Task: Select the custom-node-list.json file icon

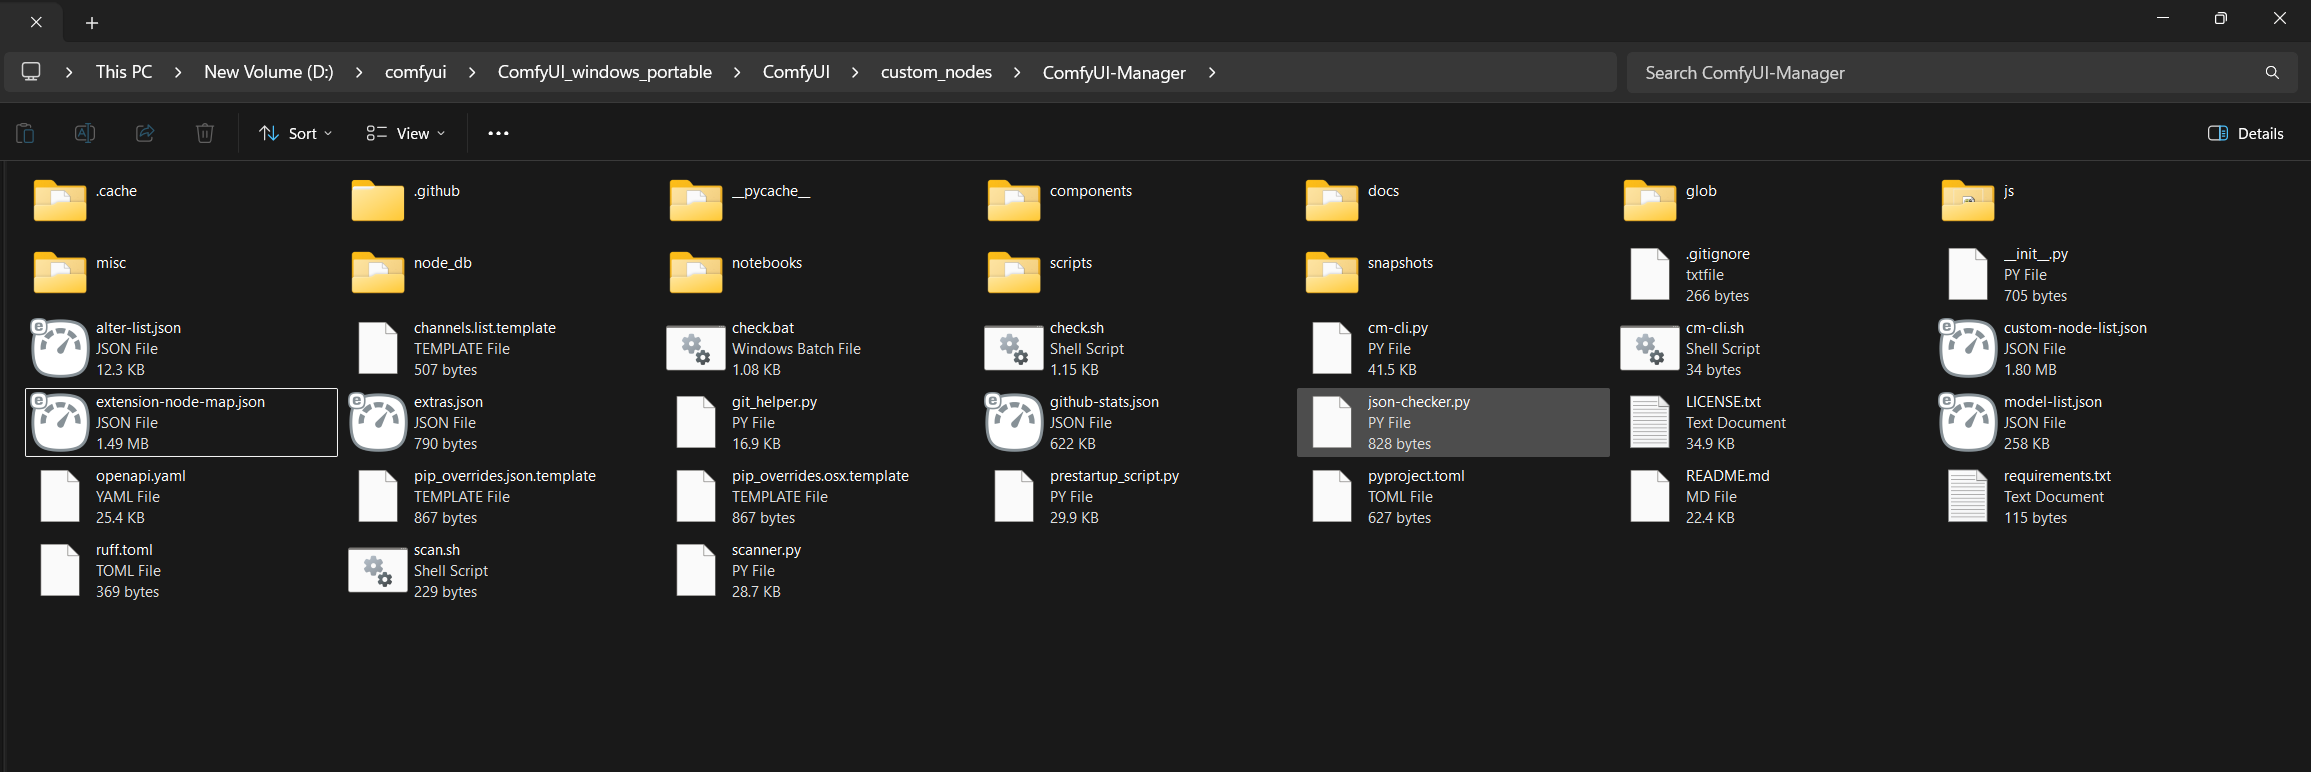Action: [x=1967, y=348]
